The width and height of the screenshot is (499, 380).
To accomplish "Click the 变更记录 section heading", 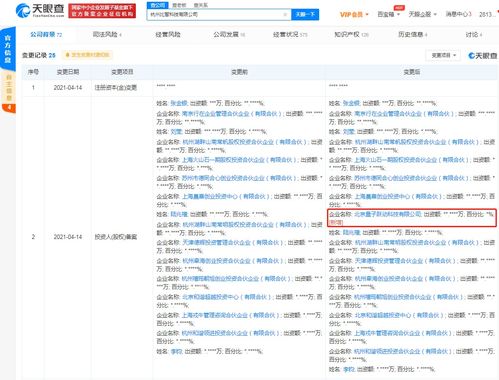I will [39, 55].
